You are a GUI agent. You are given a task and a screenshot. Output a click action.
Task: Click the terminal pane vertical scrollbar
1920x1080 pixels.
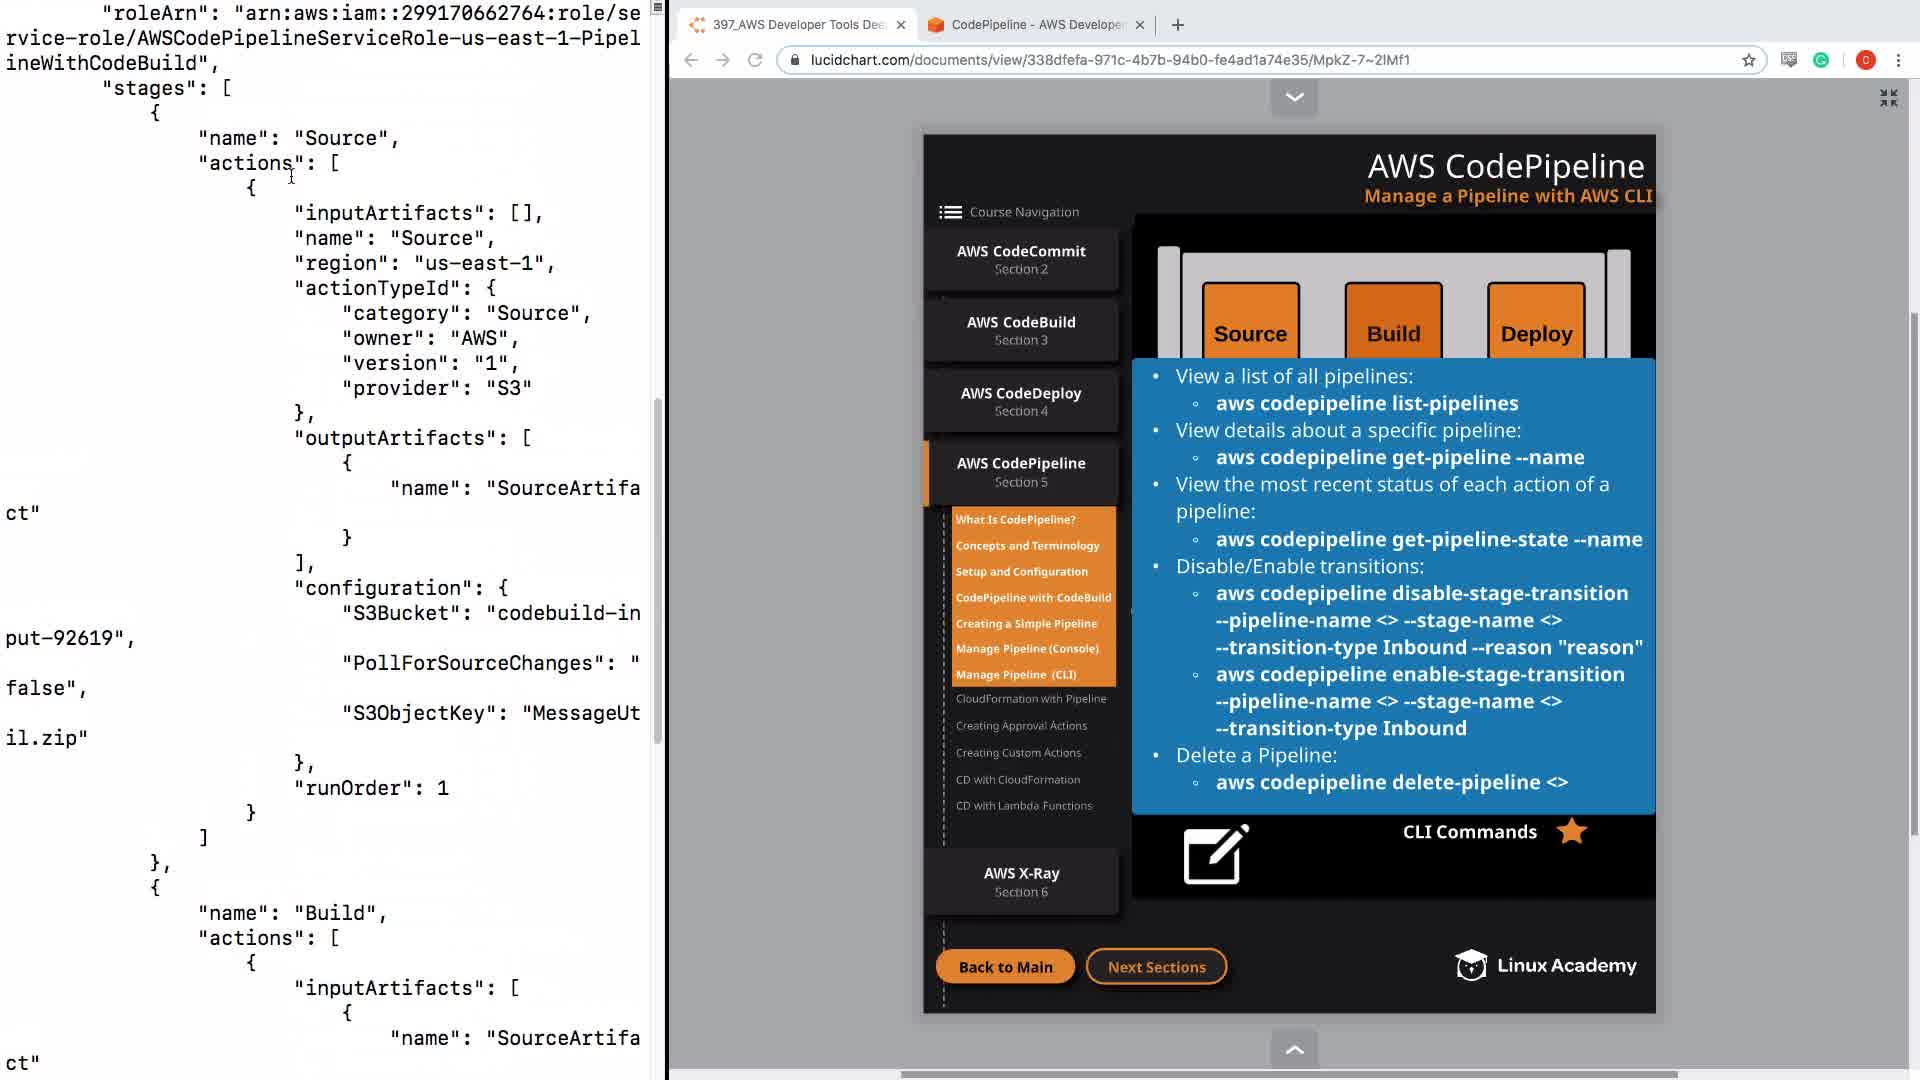657,570
